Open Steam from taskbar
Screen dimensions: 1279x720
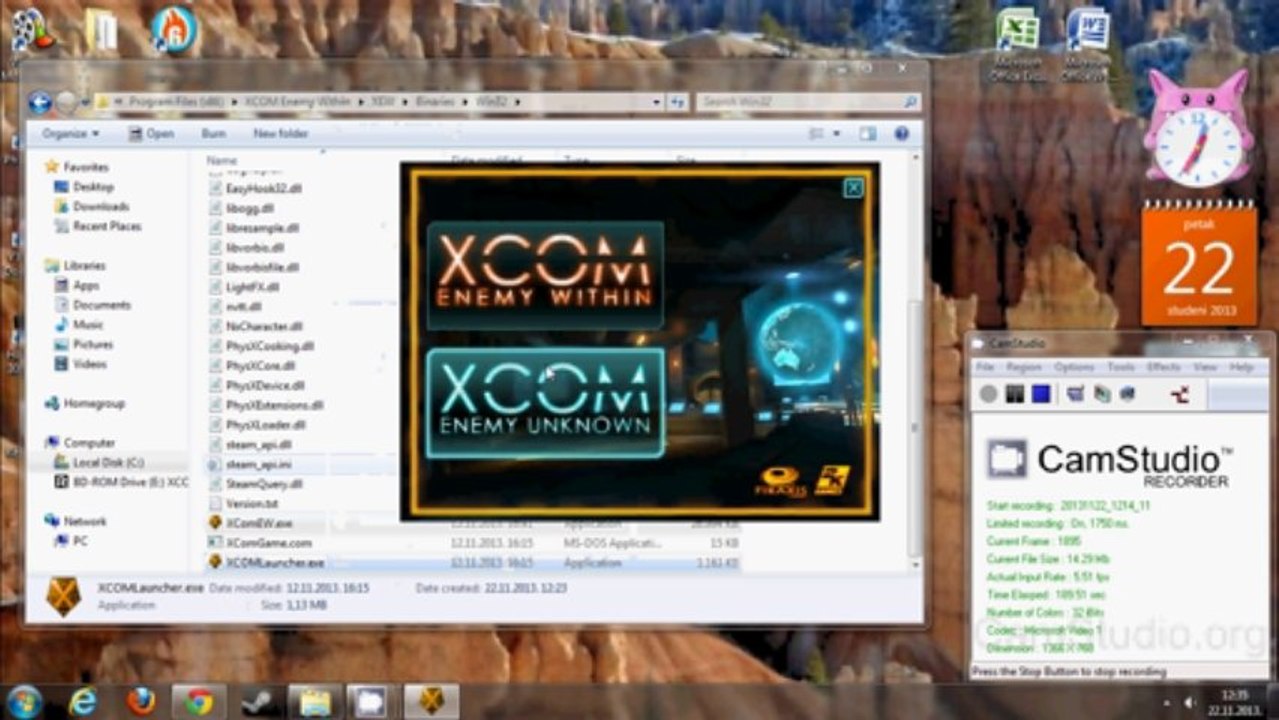pos(257,702)
